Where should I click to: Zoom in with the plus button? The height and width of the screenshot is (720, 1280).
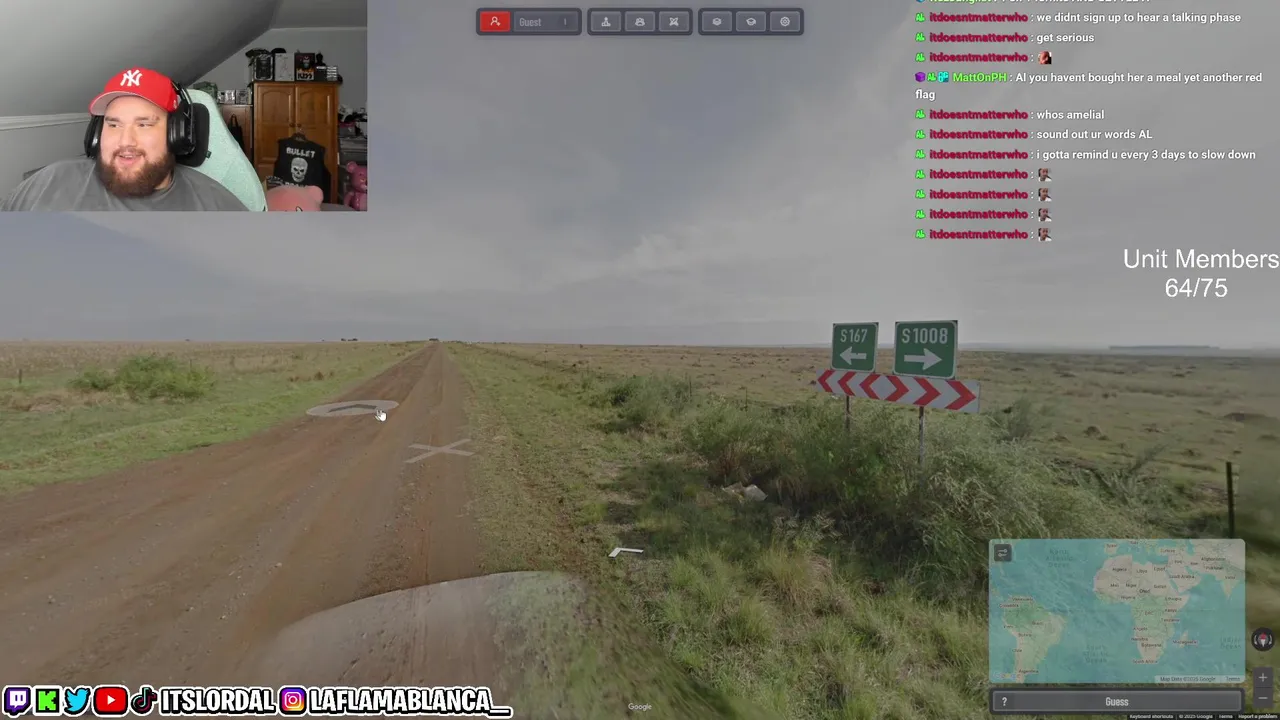click(1263, 677)
